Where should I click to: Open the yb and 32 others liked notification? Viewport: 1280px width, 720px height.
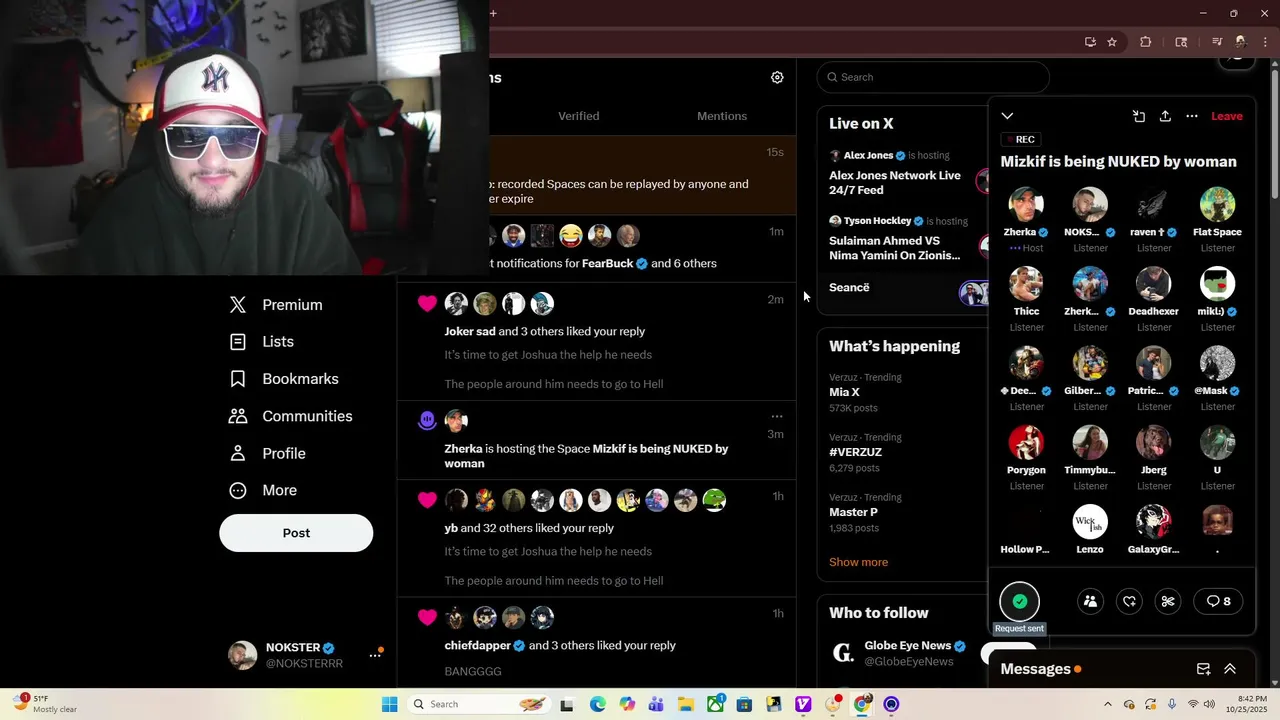coord(597,539)
